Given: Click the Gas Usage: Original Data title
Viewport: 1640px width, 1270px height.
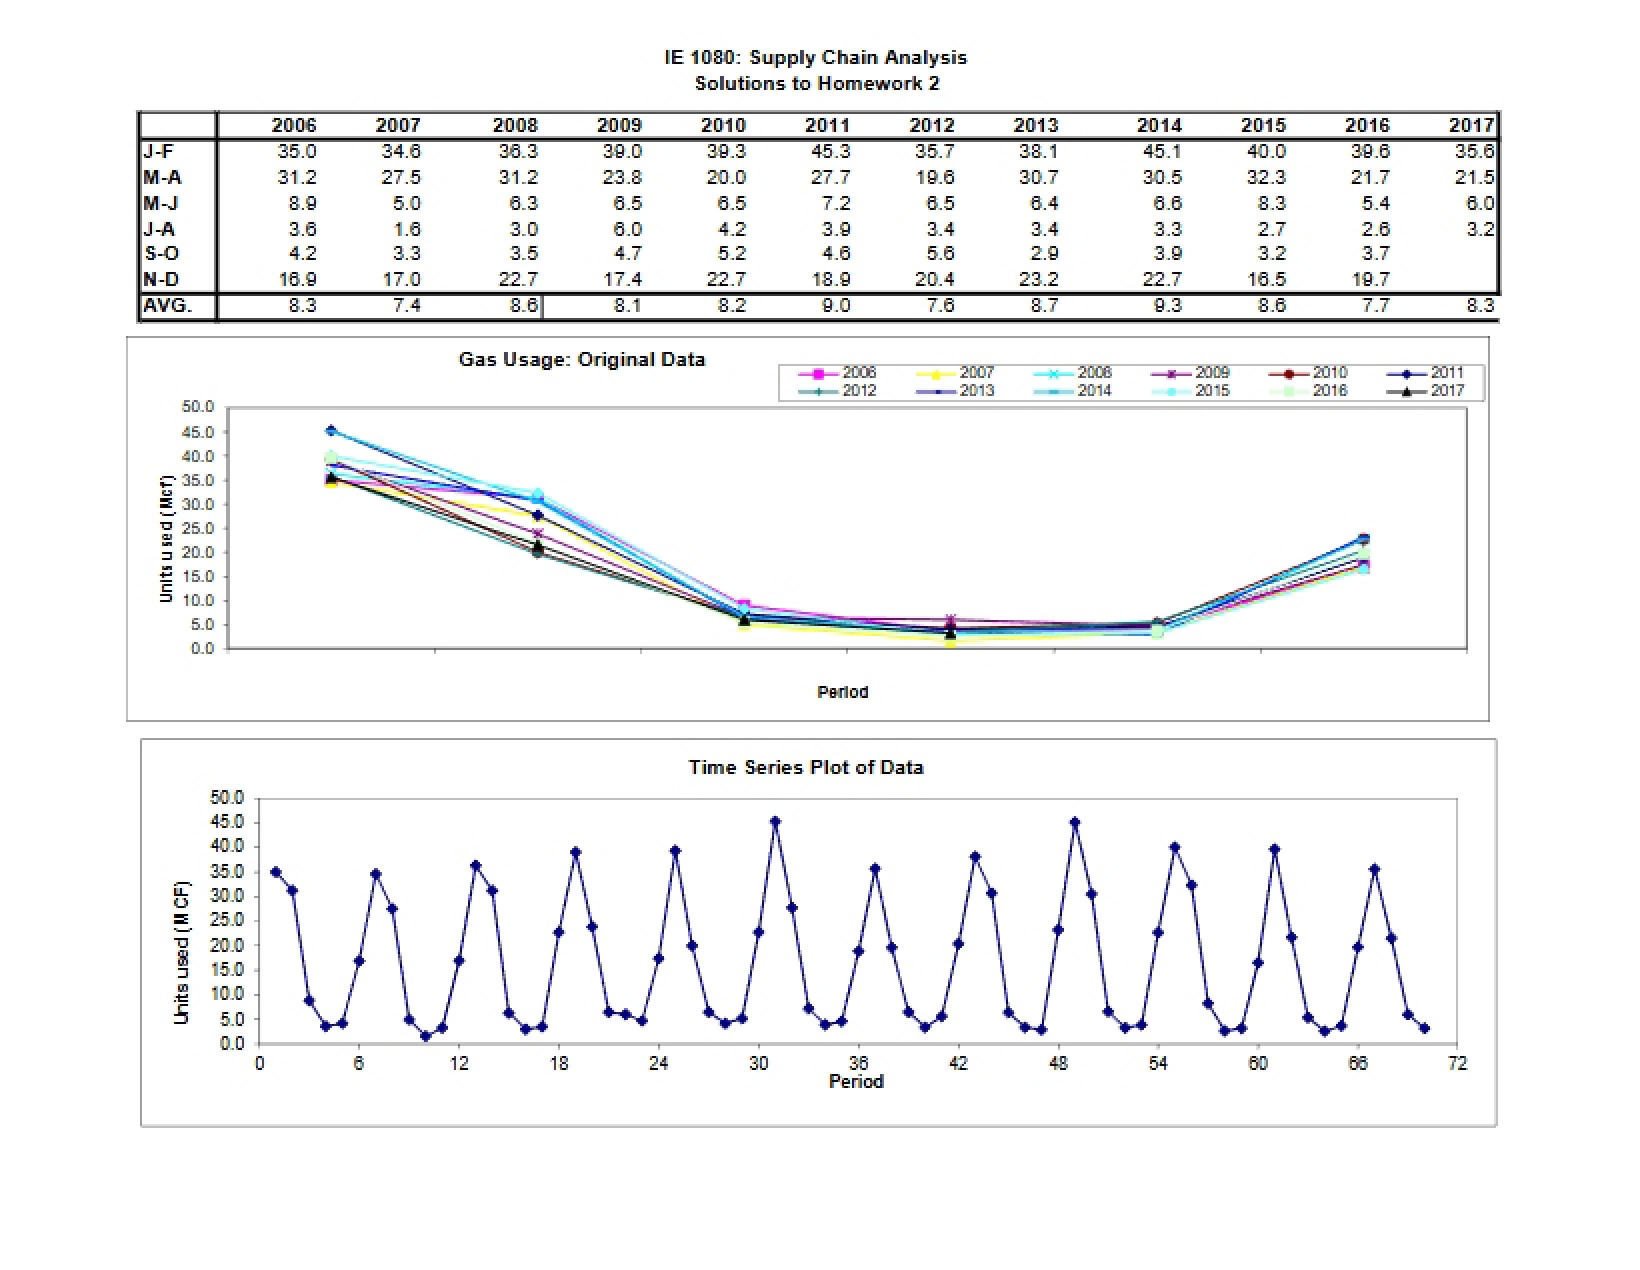Looking at the screenshot, I should 582,360.
